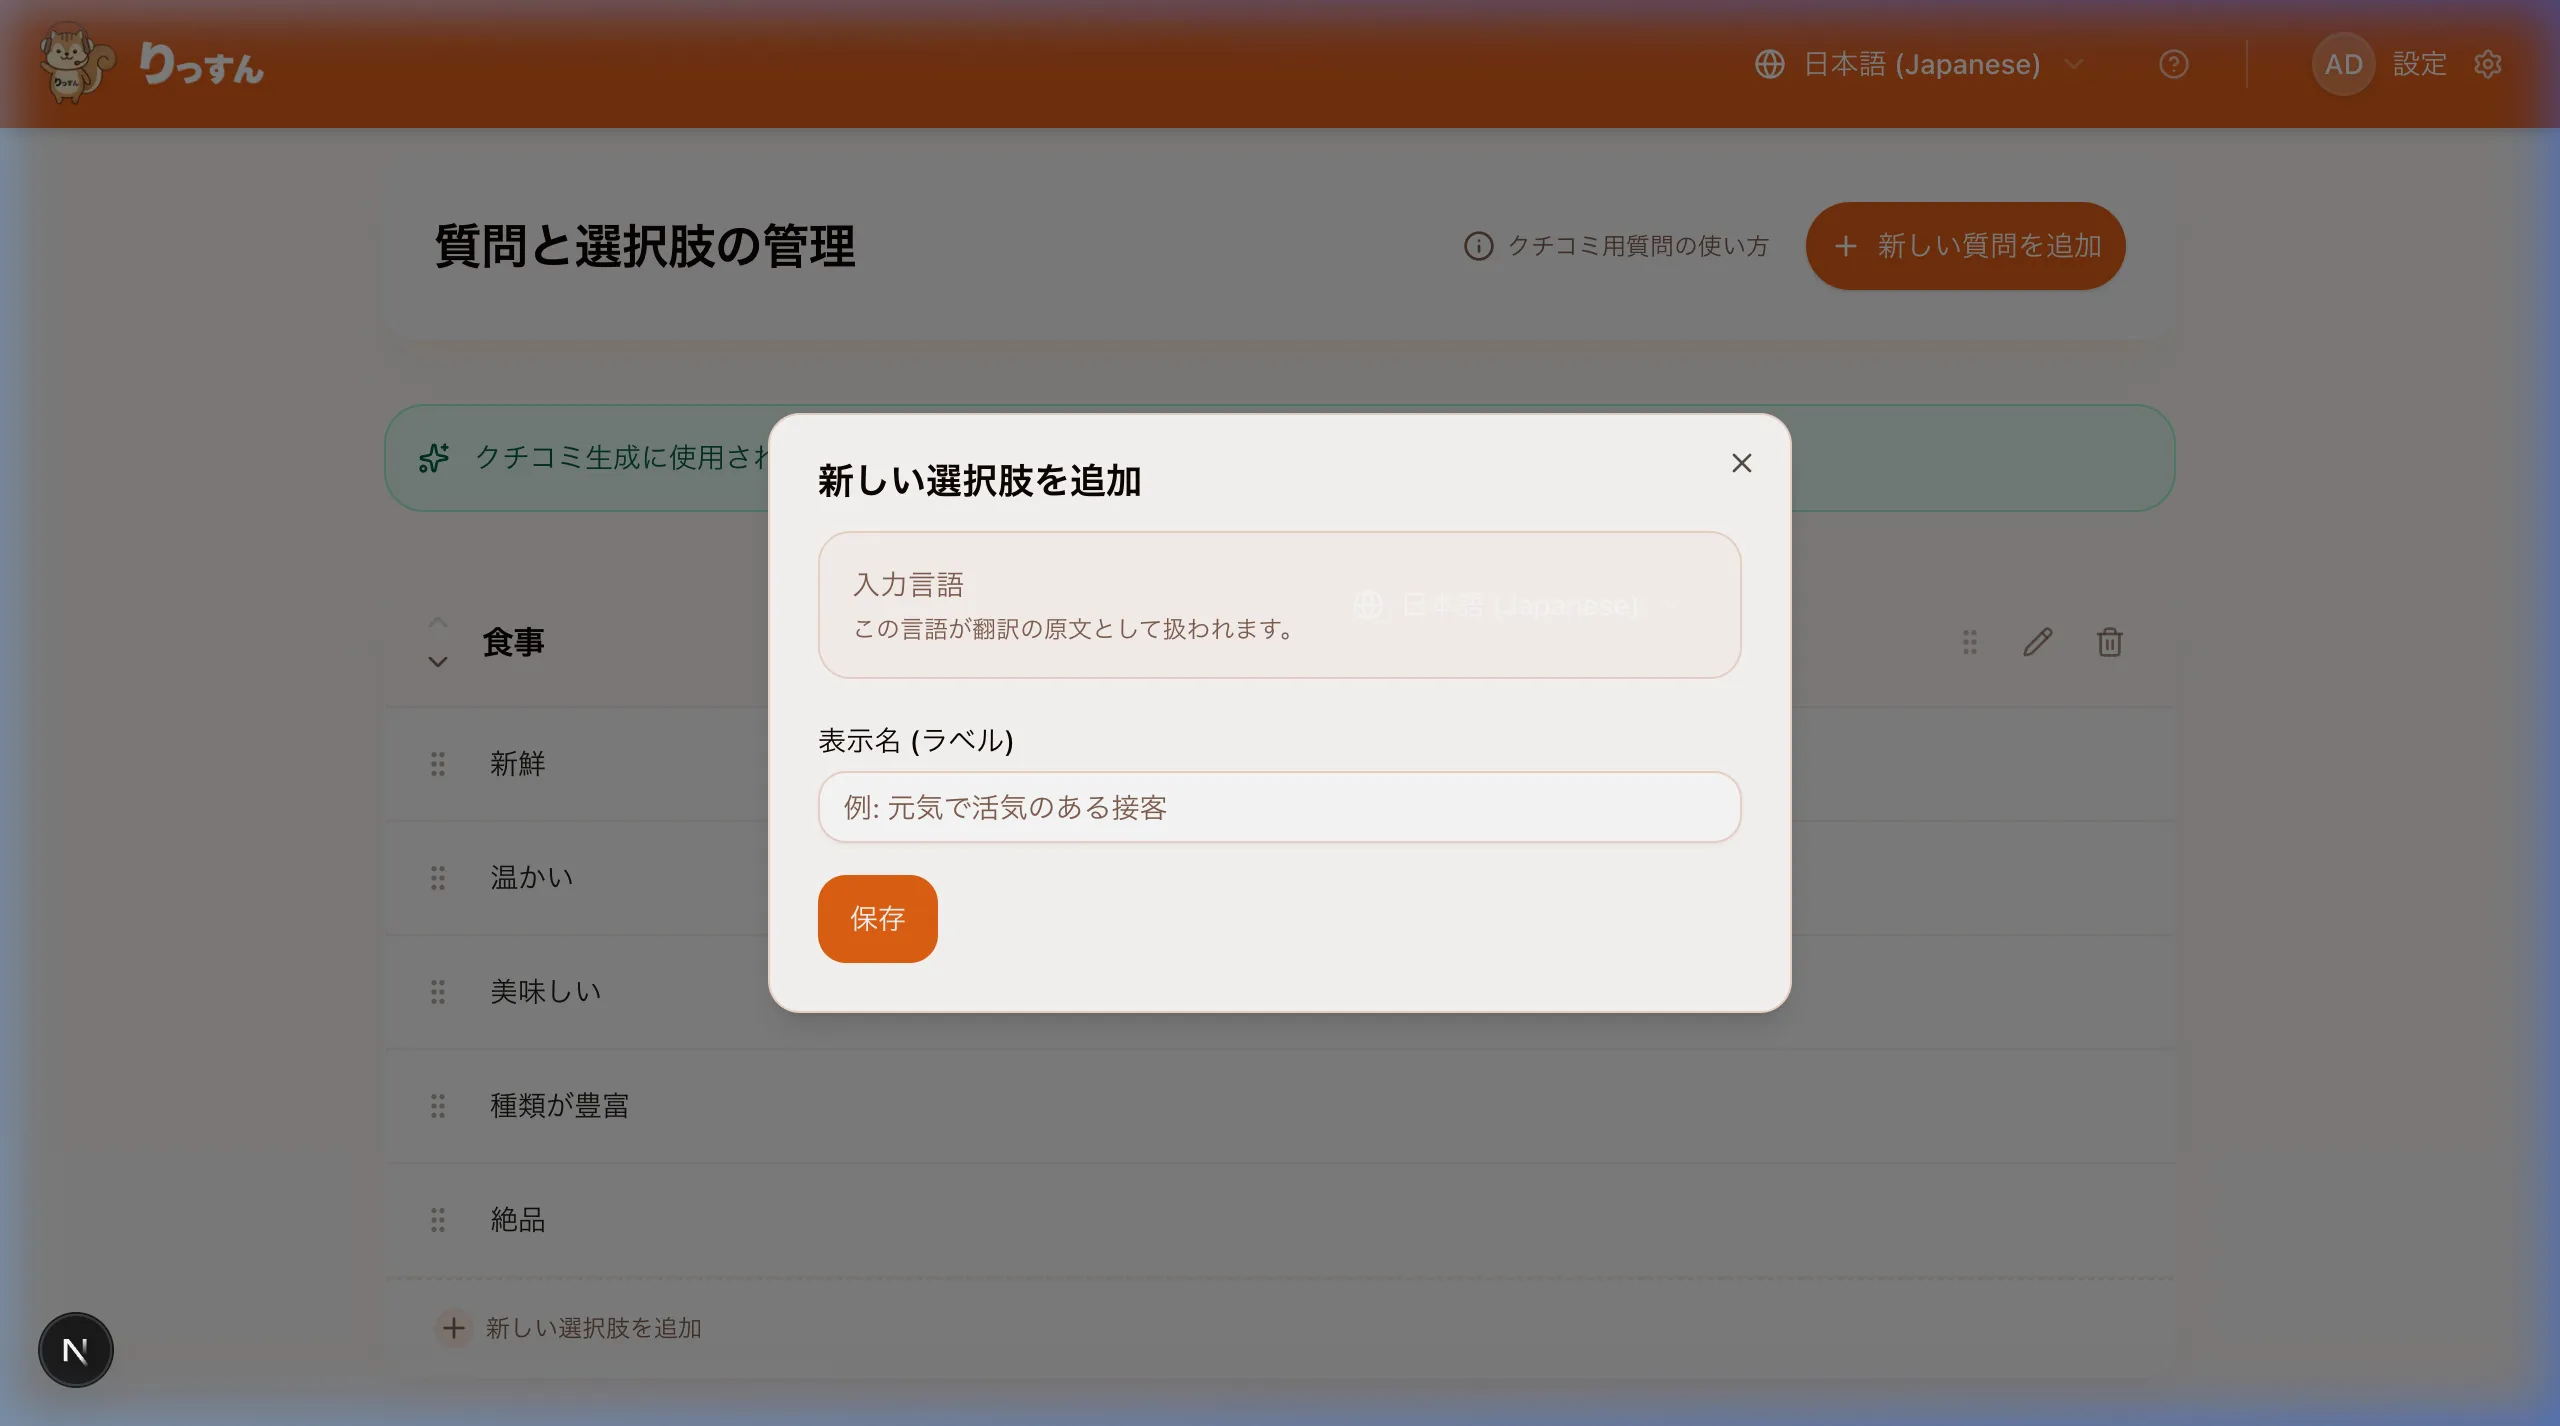
Task: Click the drag handle next to 新鮮
Action: click(x=438, y=764)
